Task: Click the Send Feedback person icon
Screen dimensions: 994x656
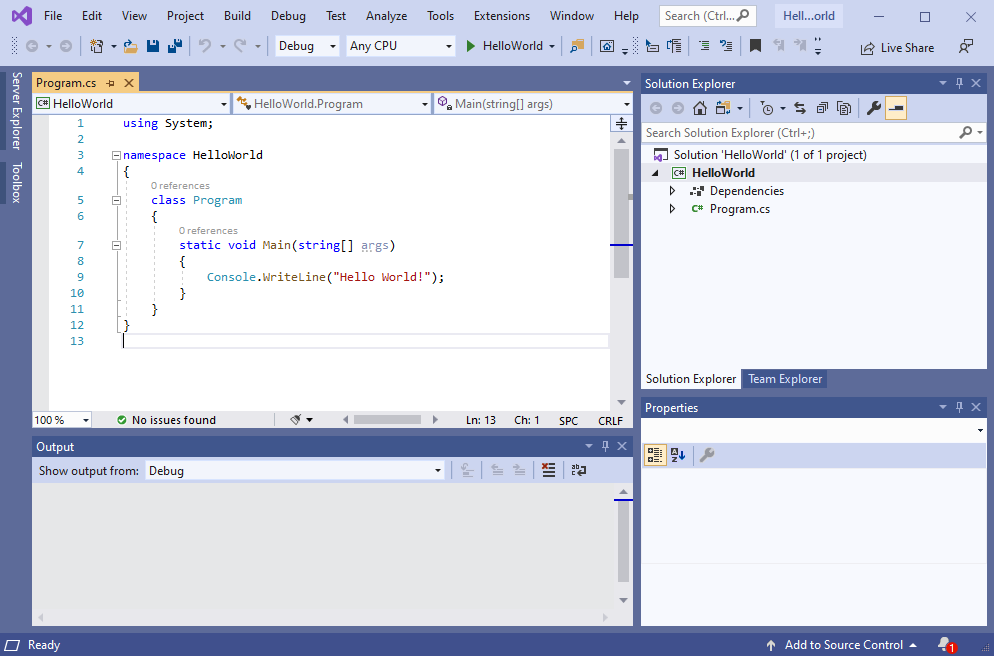Action: 965,46
